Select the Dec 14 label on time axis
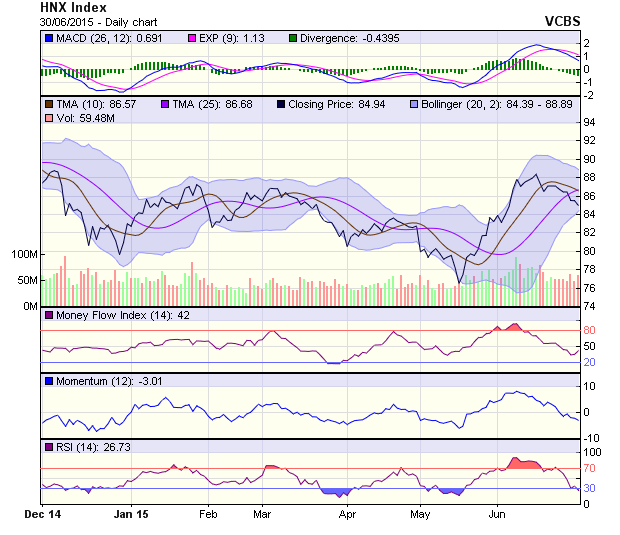The width and height of the screenshot is (620, 535). point(43,515)
